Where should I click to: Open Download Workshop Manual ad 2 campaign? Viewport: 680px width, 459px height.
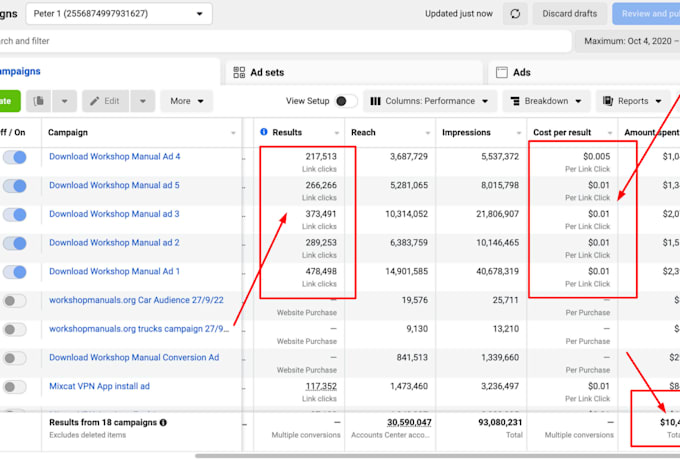click(x=114, y=243)
